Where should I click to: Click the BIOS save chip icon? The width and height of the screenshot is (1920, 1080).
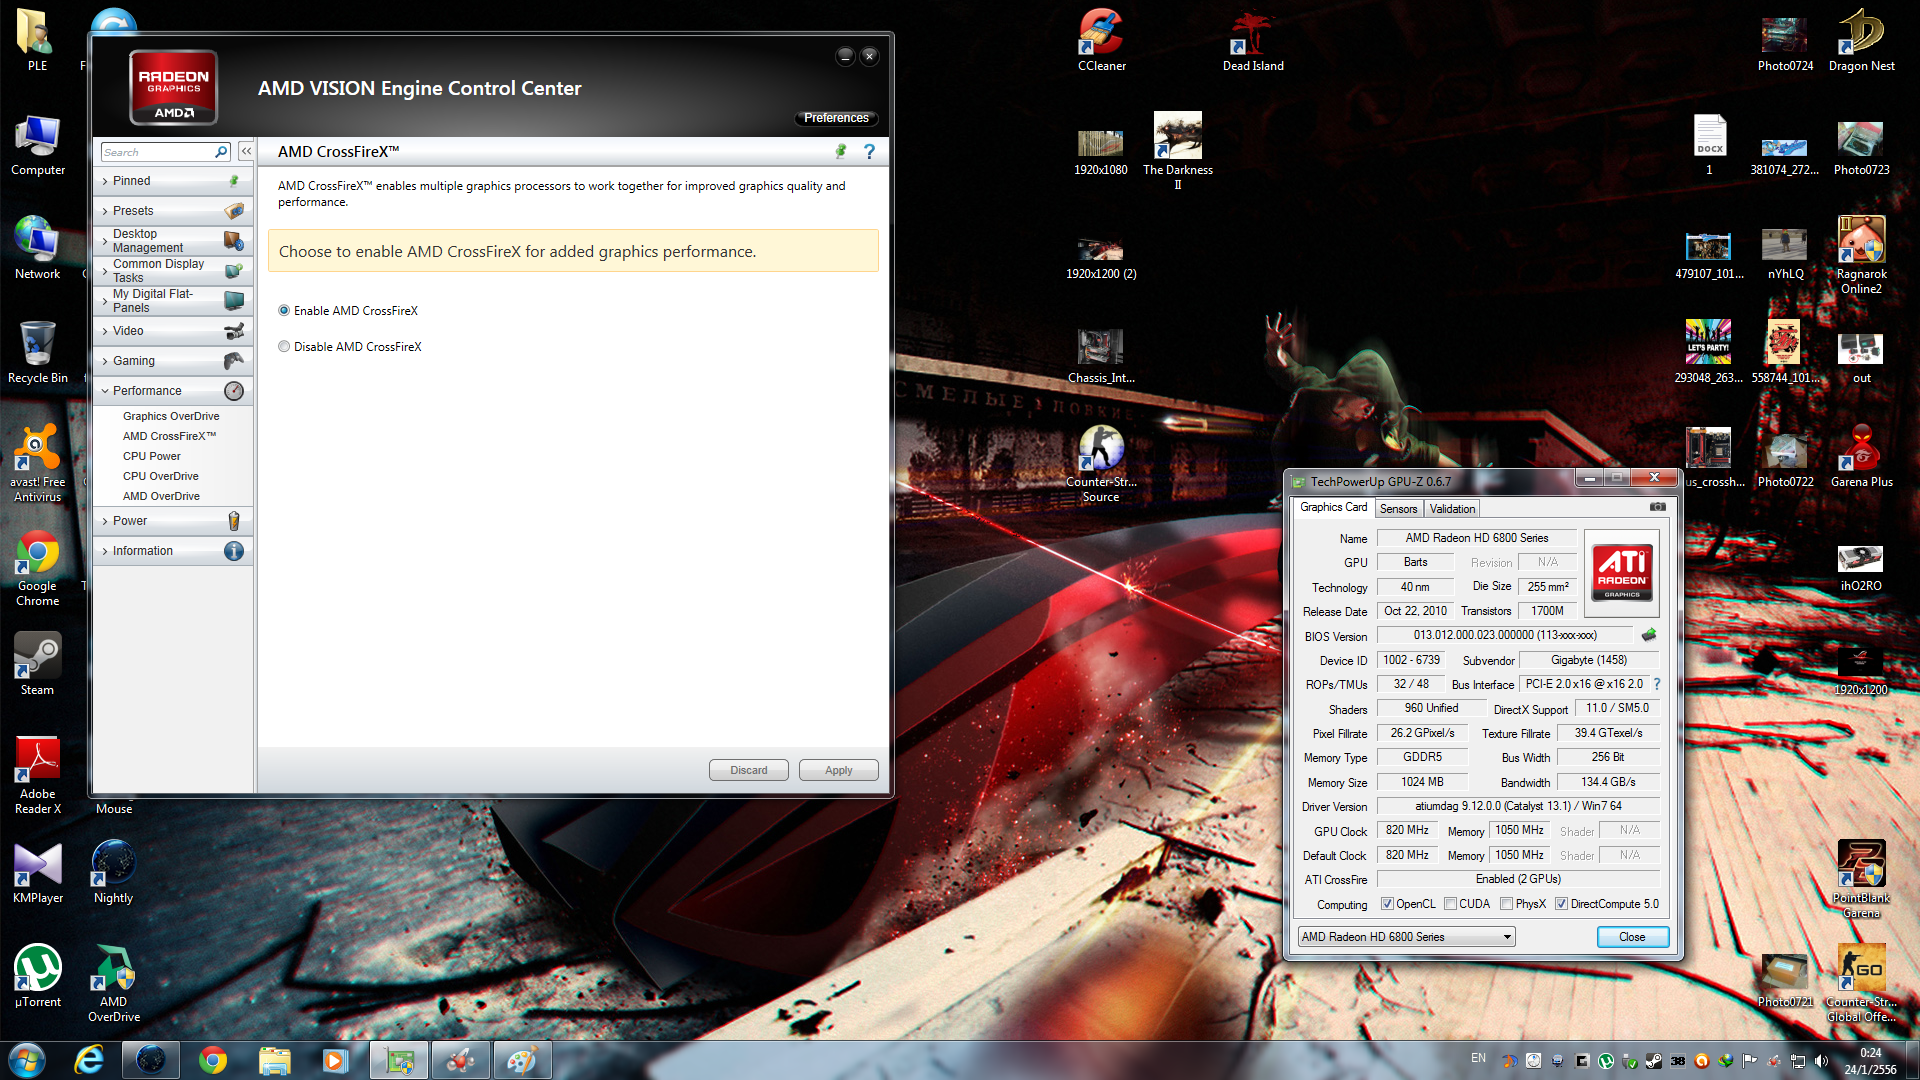point(1649,635)
